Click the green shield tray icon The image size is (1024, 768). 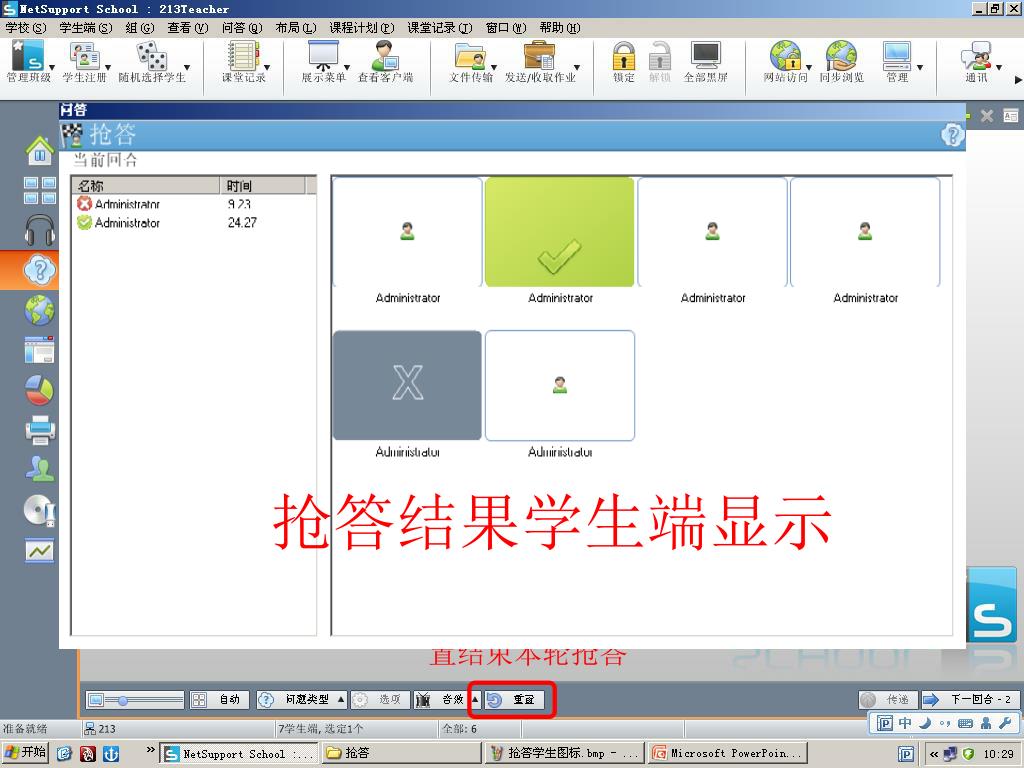(968, 754)
